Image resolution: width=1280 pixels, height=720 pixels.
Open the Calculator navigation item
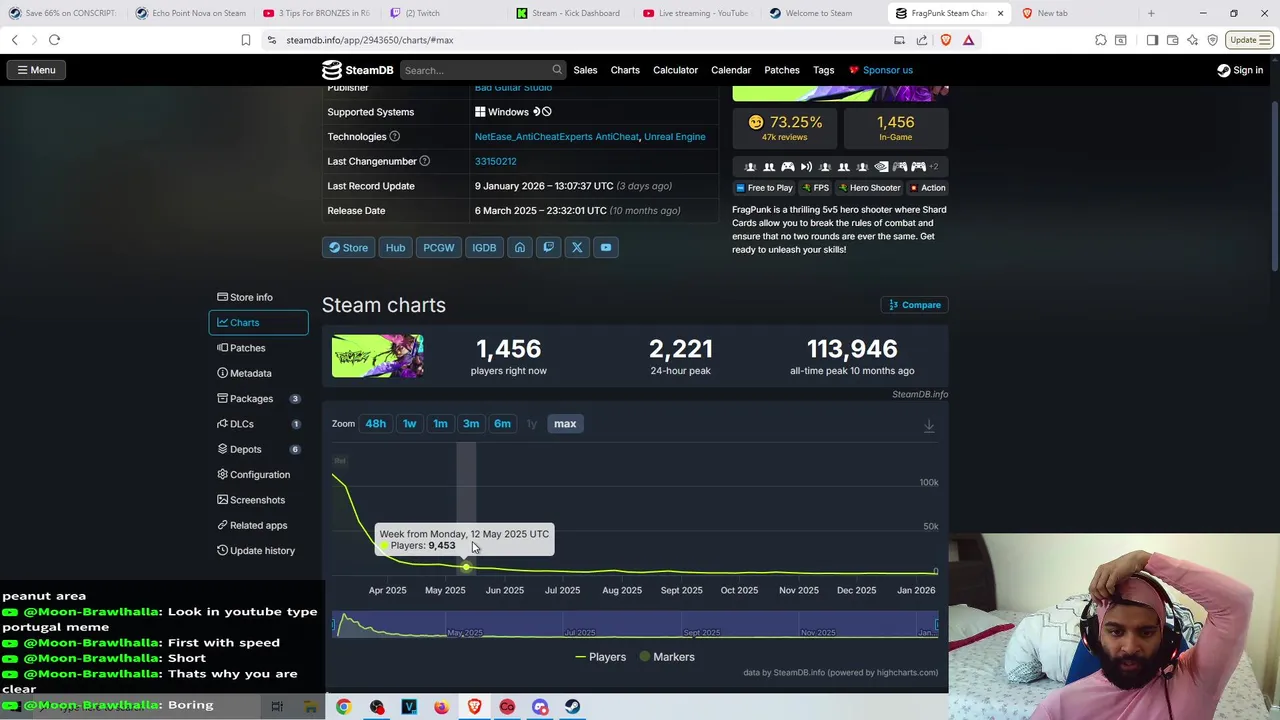[x=675, y=70]
